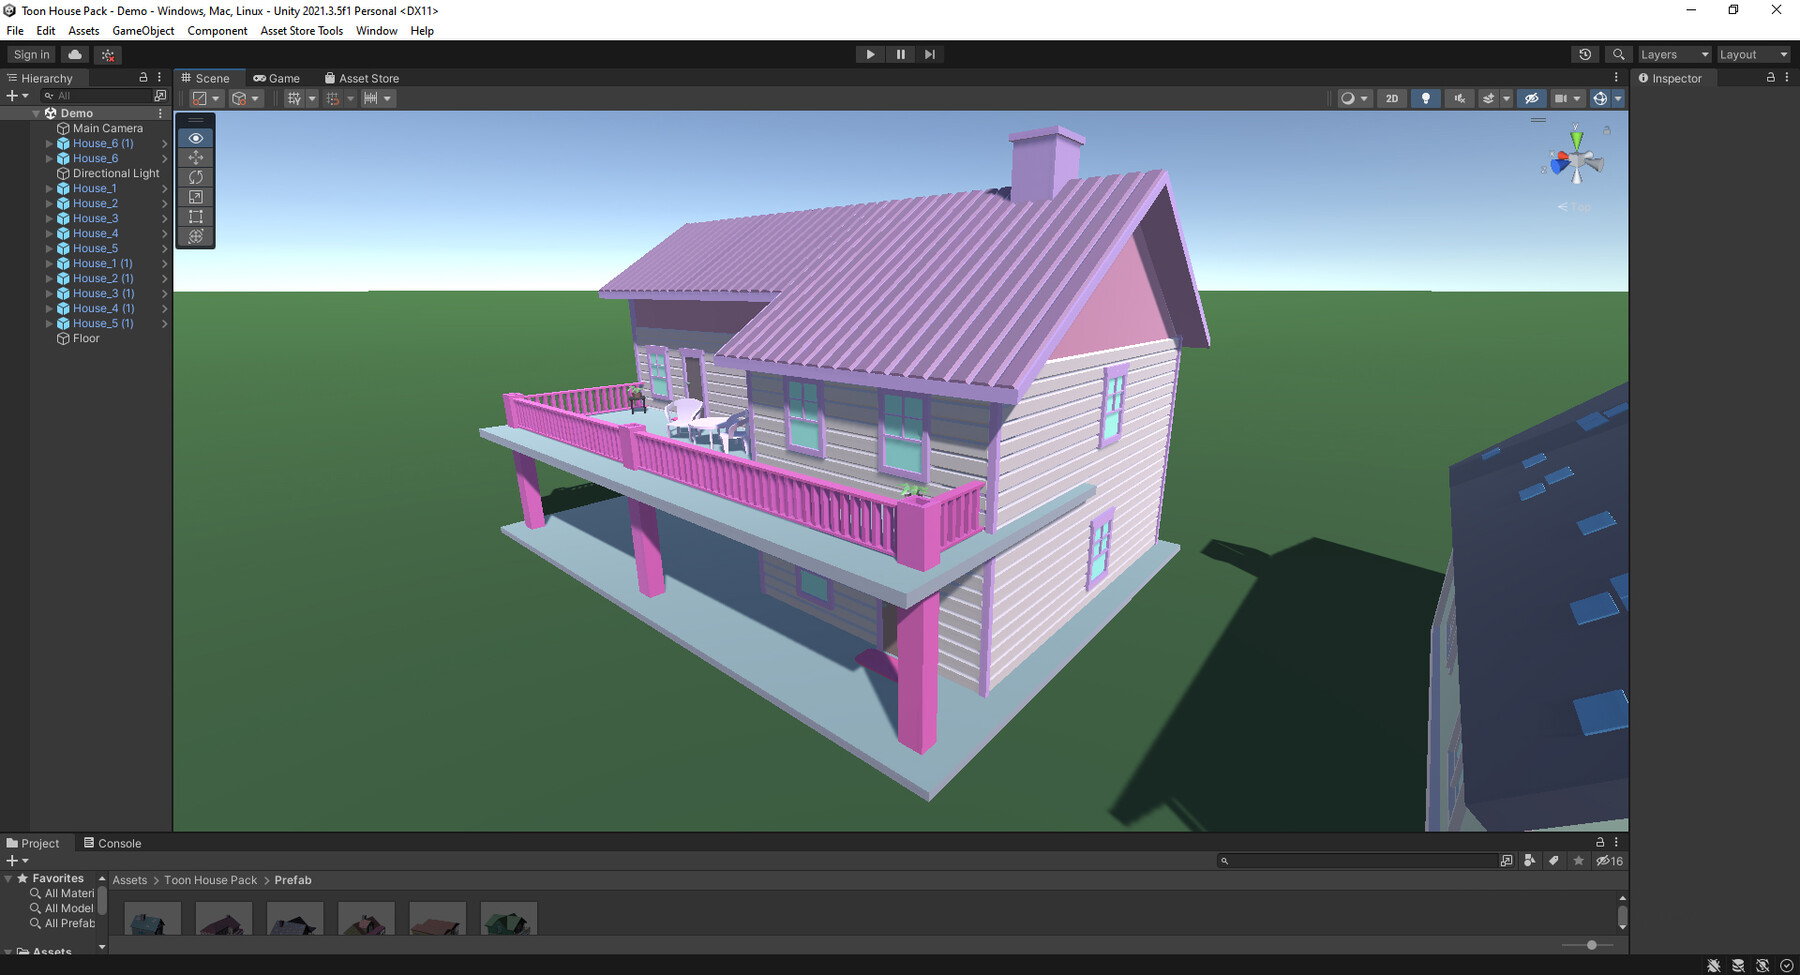Open the Undo History panel icon

tap(1585, 54)
